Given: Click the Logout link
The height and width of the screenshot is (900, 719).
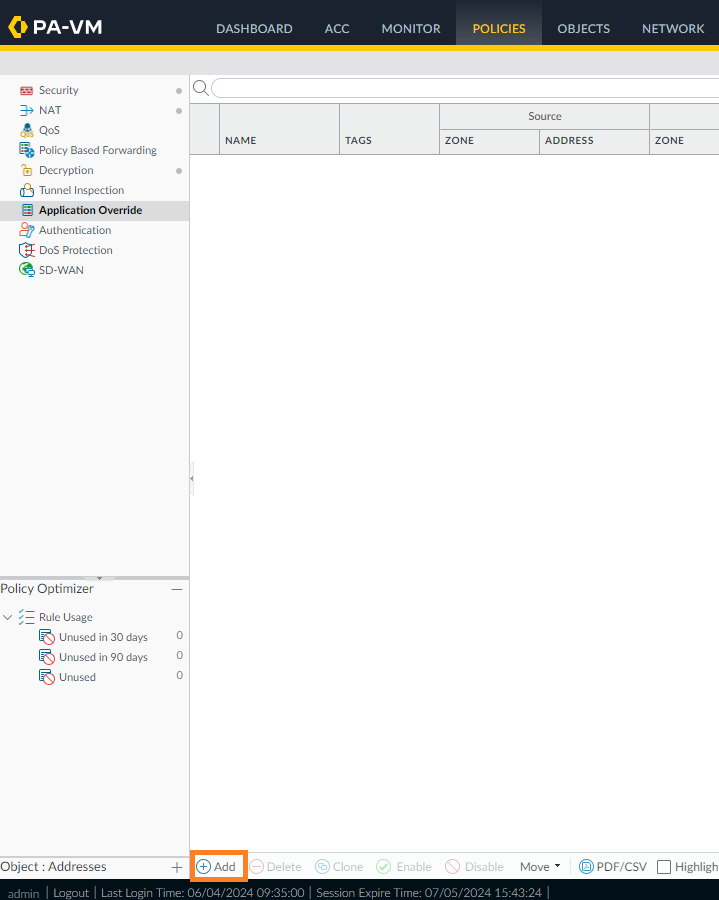Looking at the screenshot, I should point(71,892).
